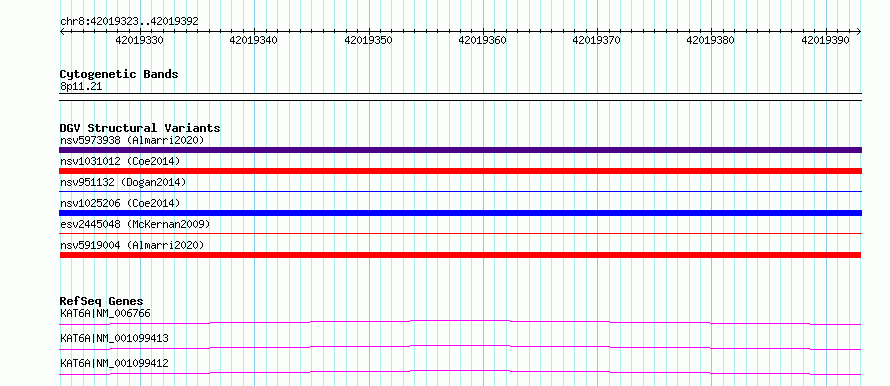Click the purple nsv5973938 variant bar
This screenshot has height=386, width=890.
point(460,150)
